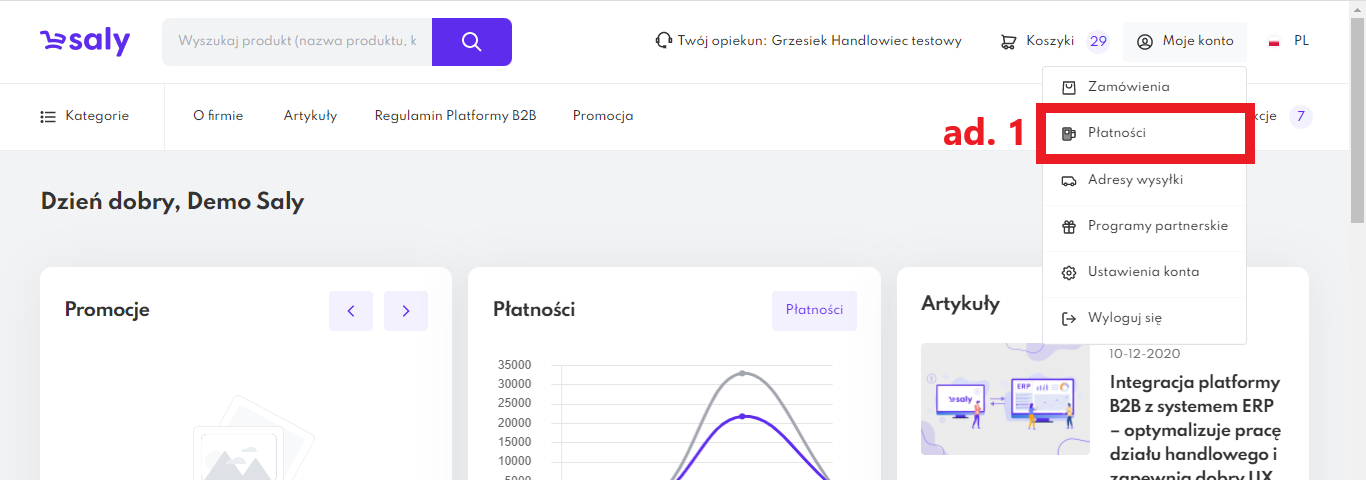
Task: Open Regulamin Platformy B2B page
Action: click(x=455, y=116)
